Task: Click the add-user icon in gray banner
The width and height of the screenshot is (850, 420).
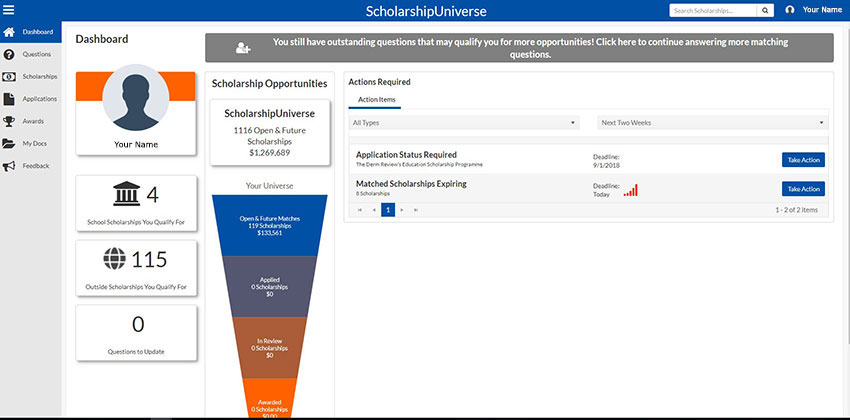Action: (243, 48)
